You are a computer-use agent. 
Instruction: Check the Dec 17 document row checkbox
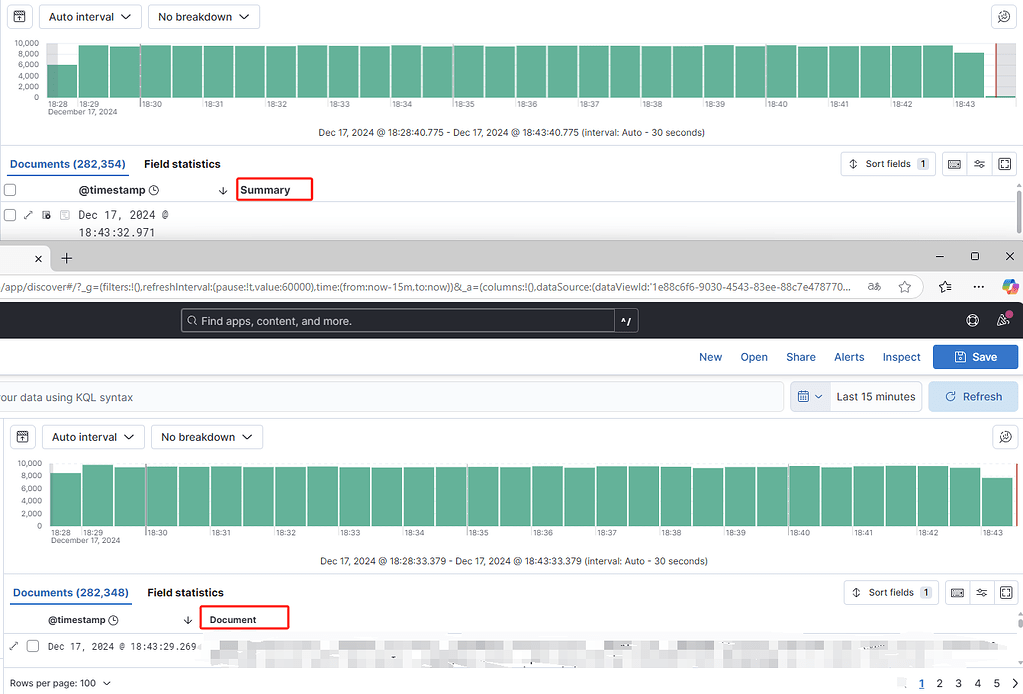pos(33,646)
